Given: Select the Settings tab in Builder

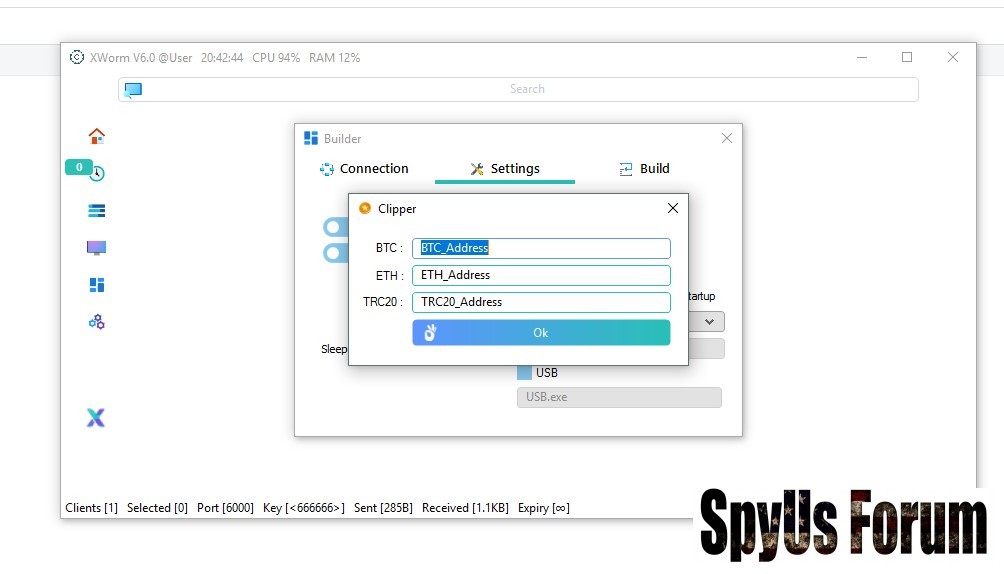Looking at the screenshot, I should [505, 169].
